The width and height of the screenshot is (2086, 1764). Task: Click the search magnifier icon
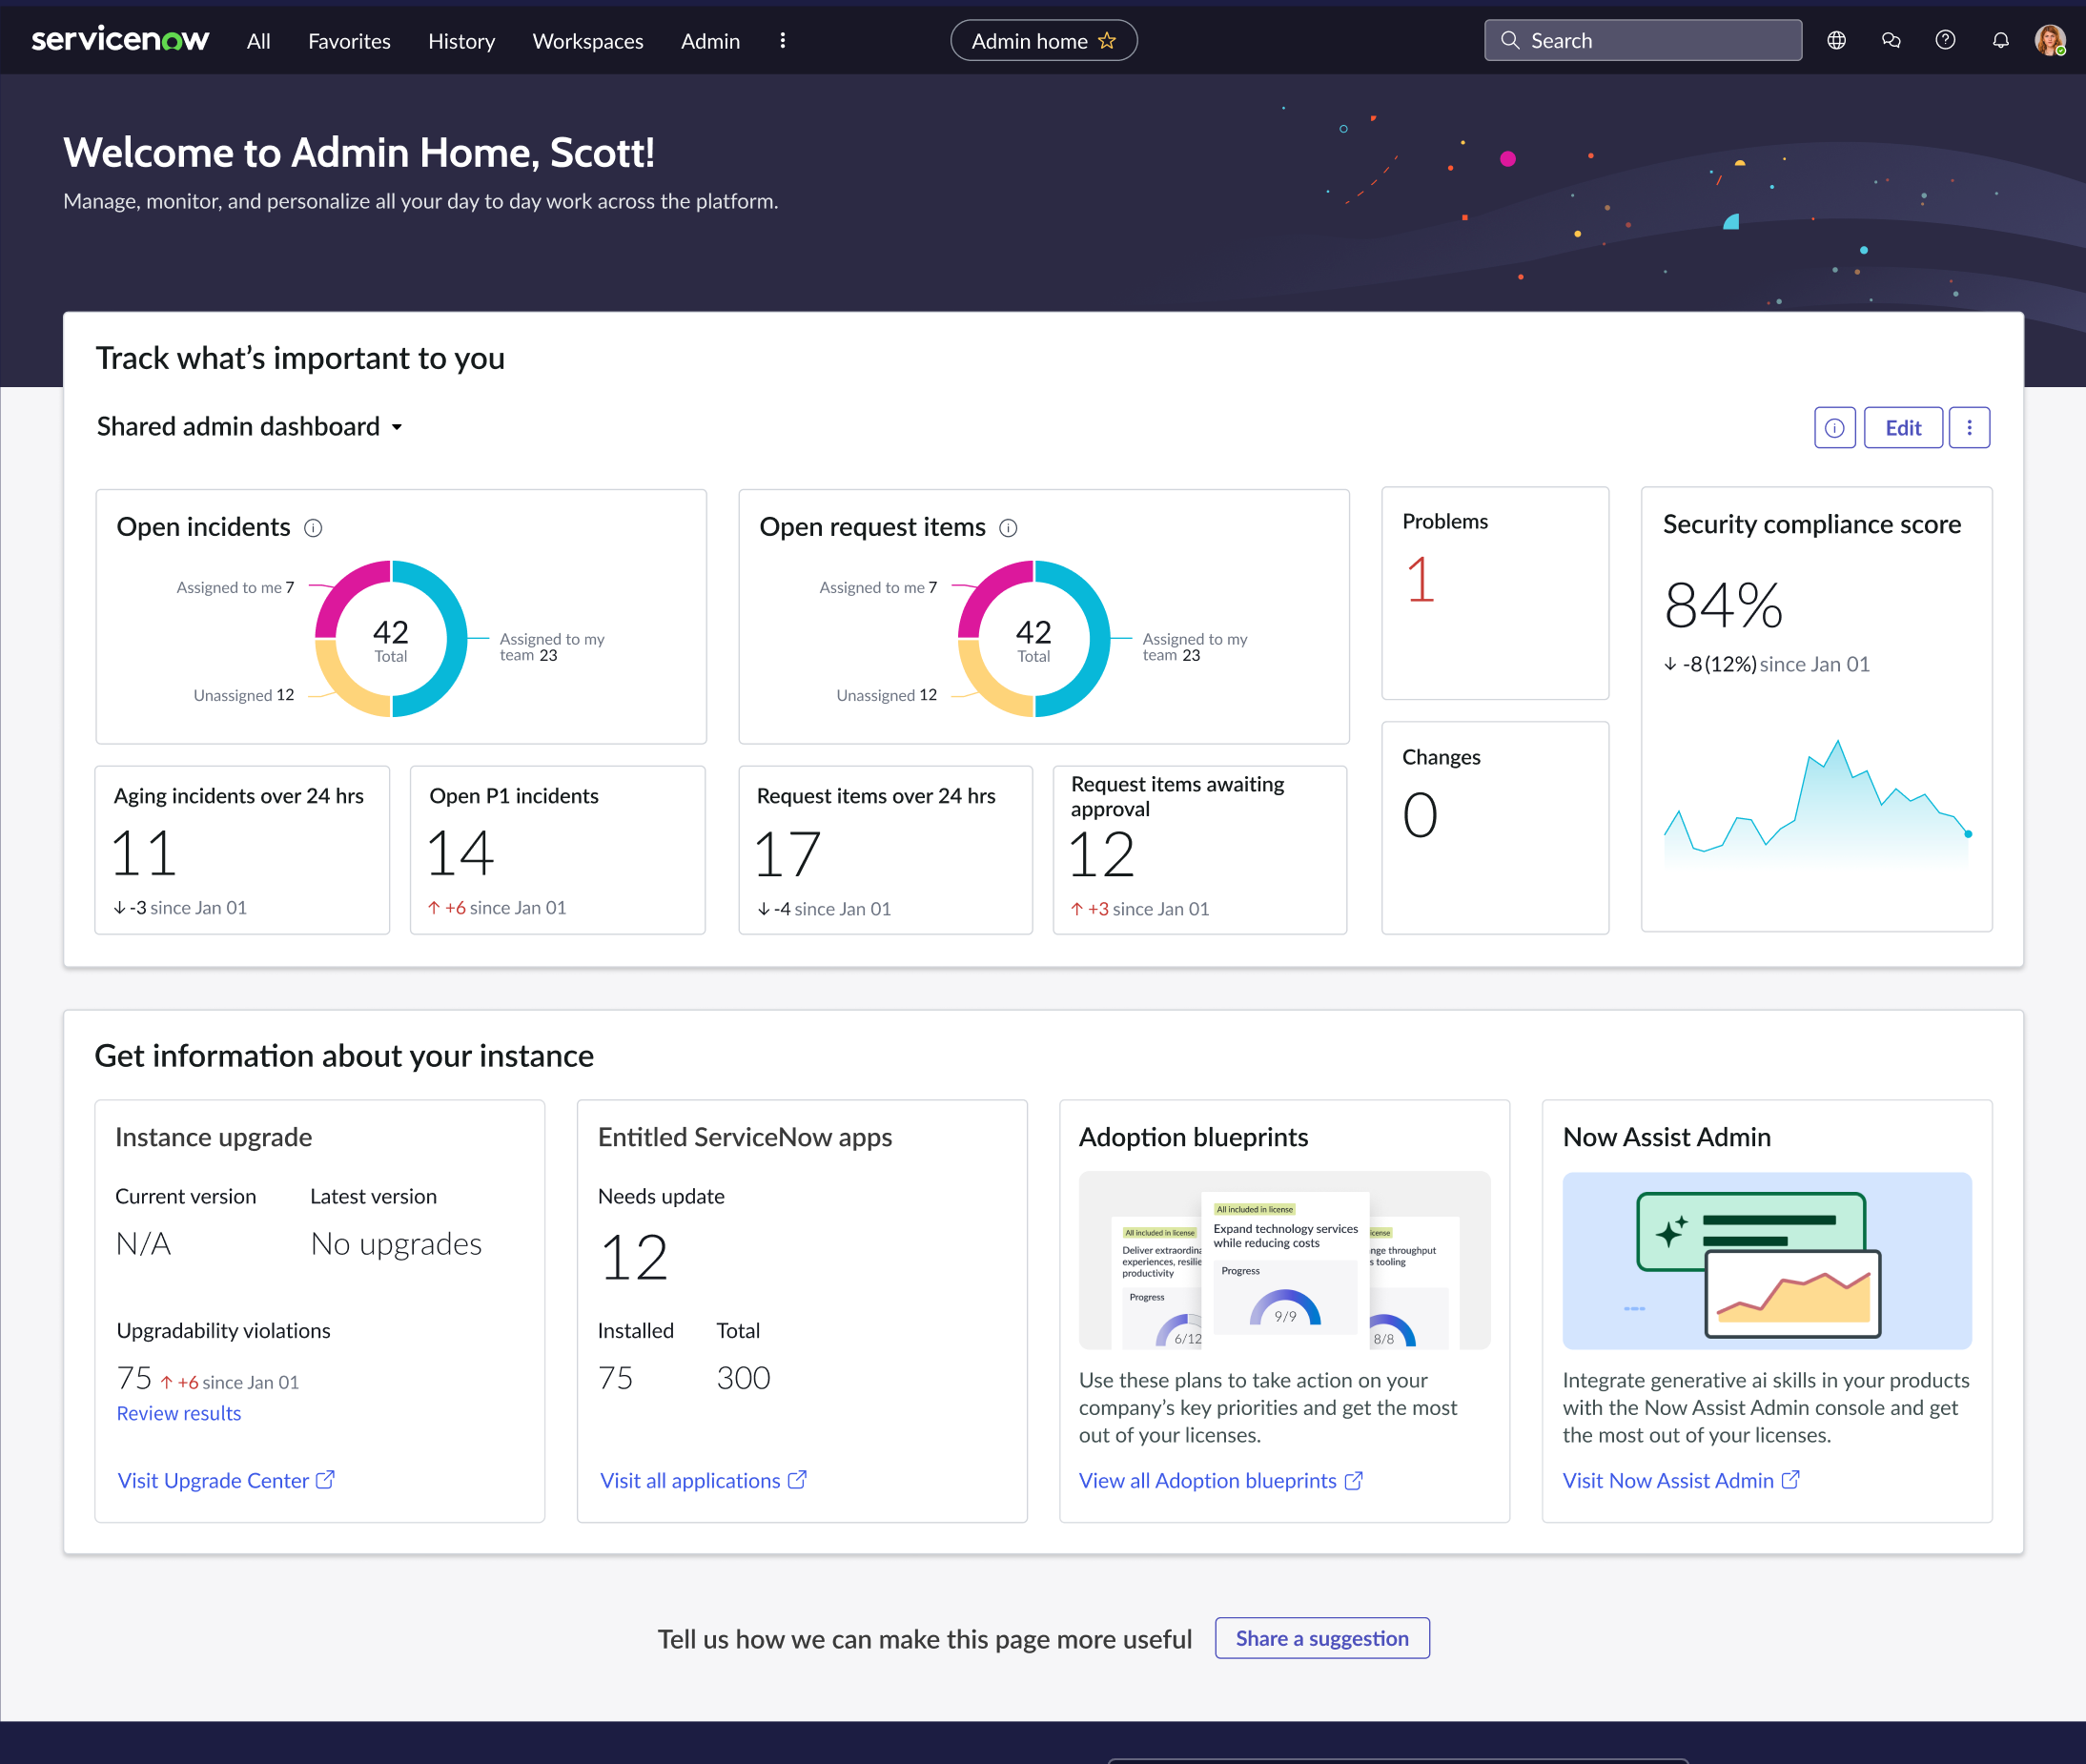point(1510,41)
